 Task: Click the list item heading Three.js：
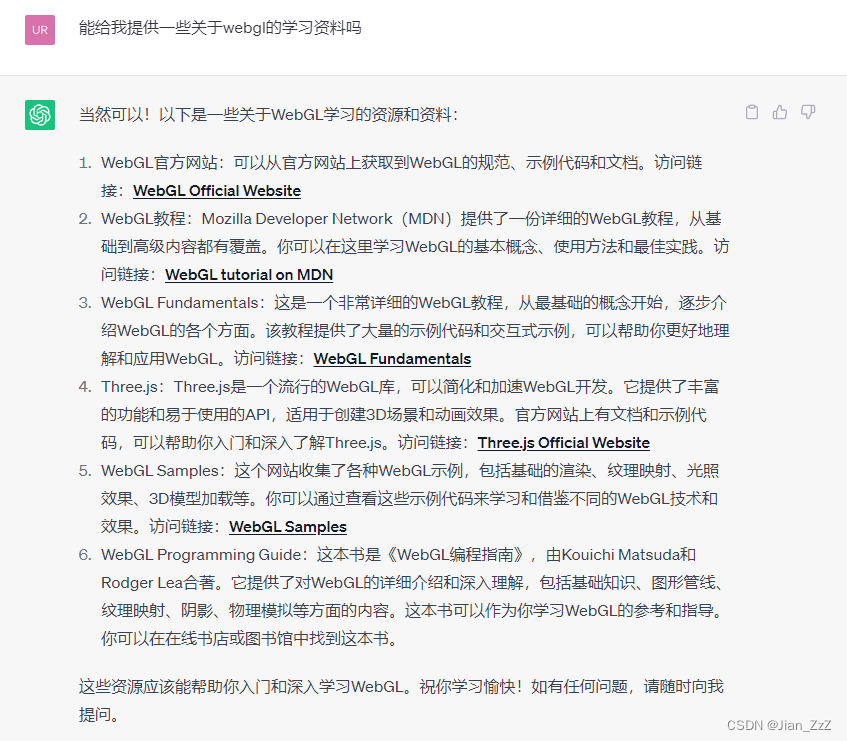[132, 387]
